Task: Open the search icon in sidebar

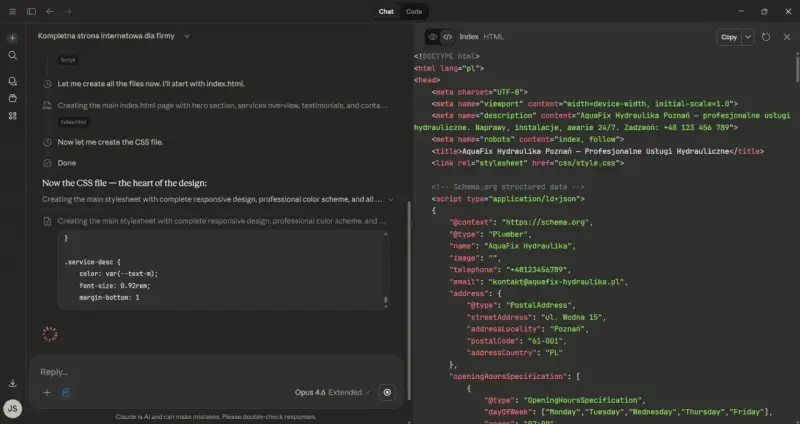Action: (x=13, y=55)
